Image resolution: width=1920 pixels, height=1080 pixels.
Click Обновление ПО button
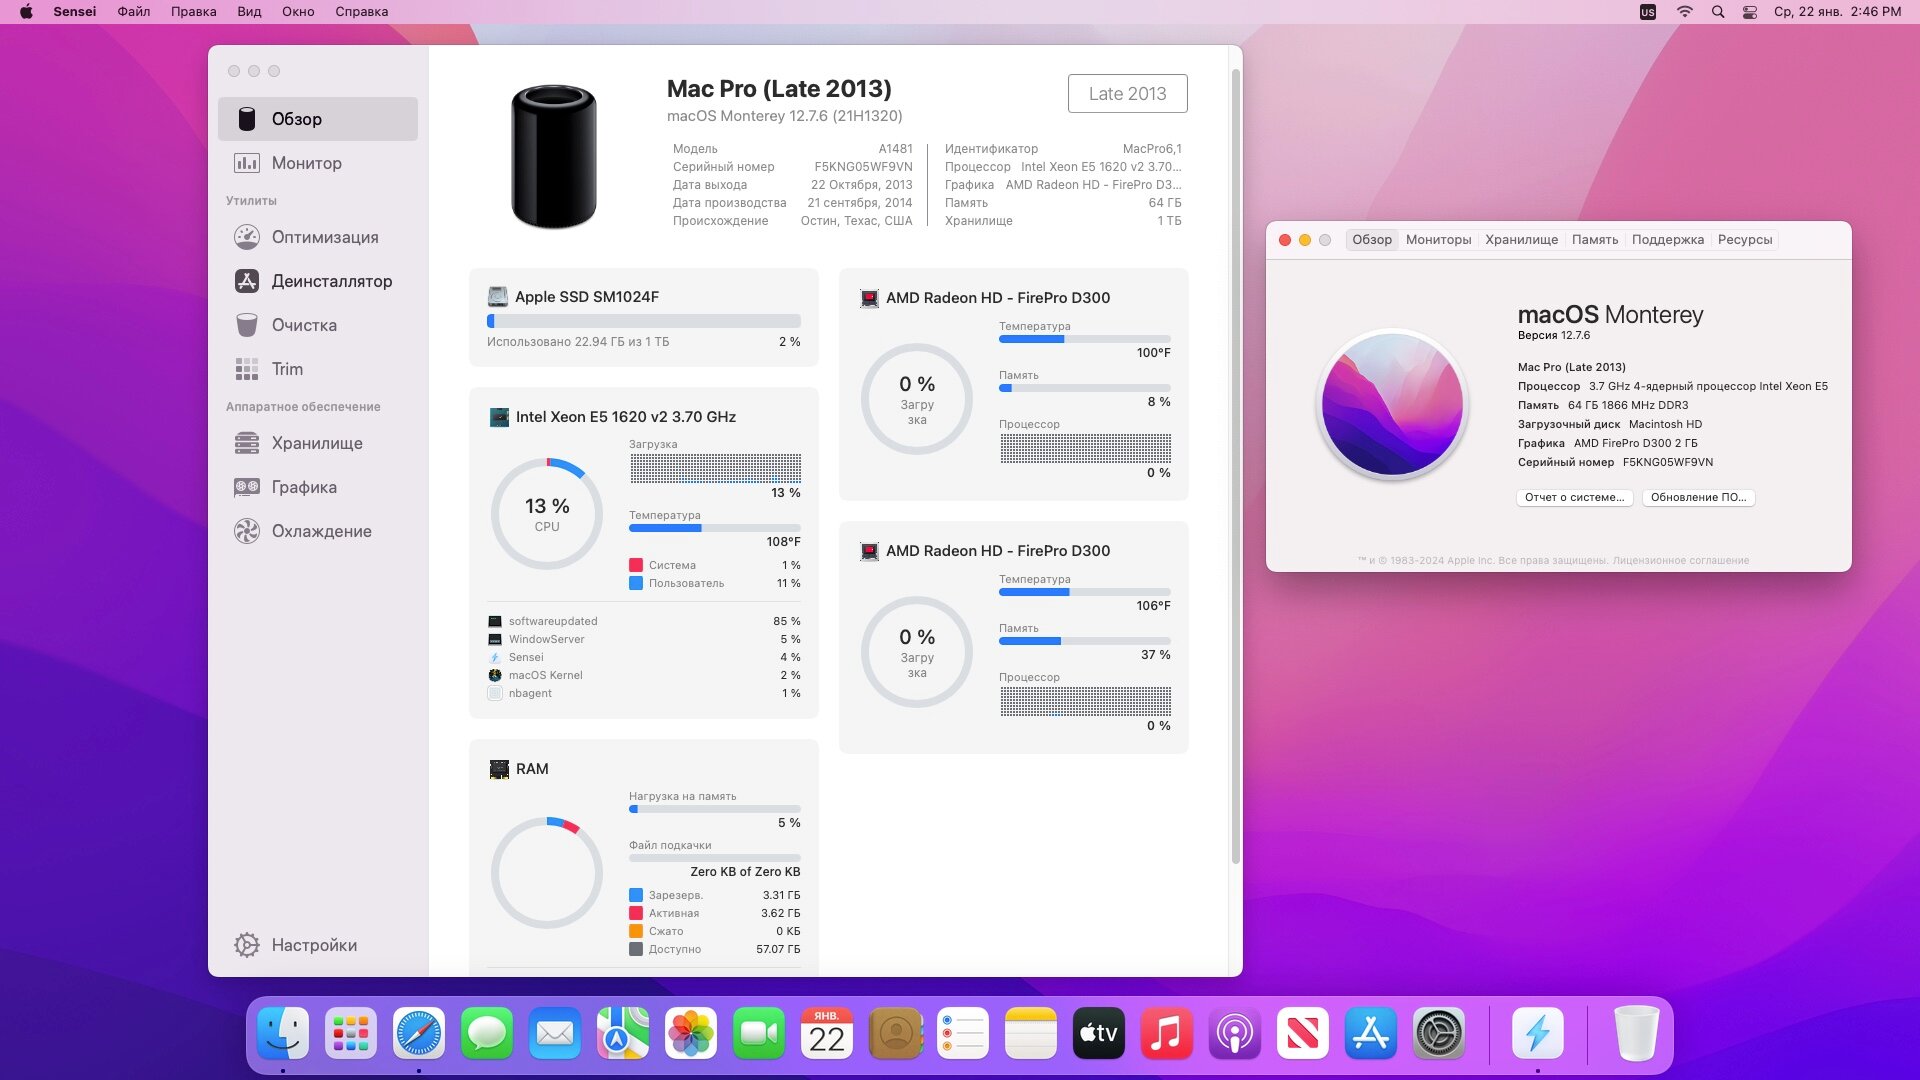pyautogui.click(x=1698, y=497)
